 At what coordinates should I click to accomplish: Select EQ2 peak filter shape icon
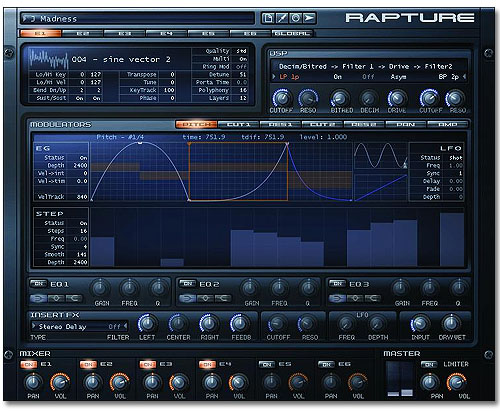(205, 298)
